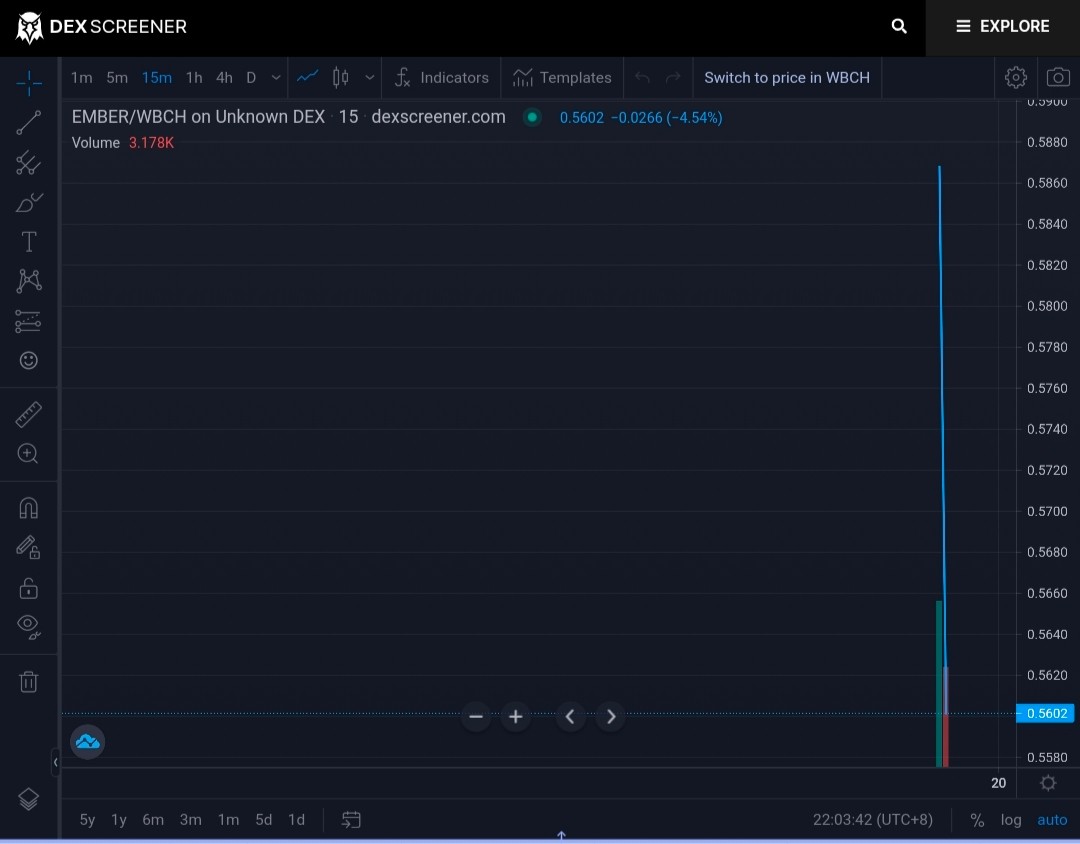Screen dimensions: 1080x844
Task: Open price scale settings gear
Action: click(x=1048, y=783)
